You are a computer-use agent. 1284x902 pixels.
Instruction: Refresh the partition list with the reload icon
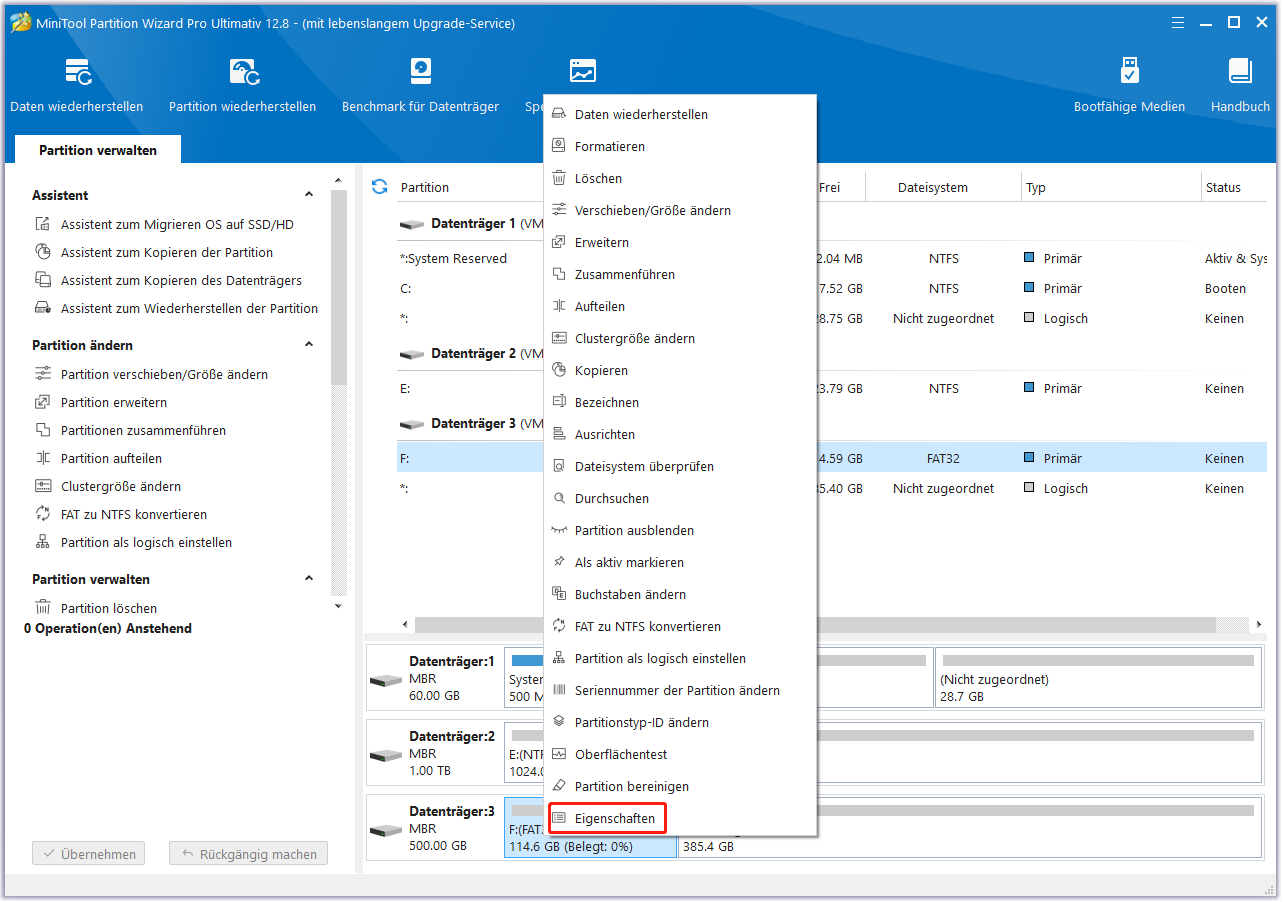379,187
